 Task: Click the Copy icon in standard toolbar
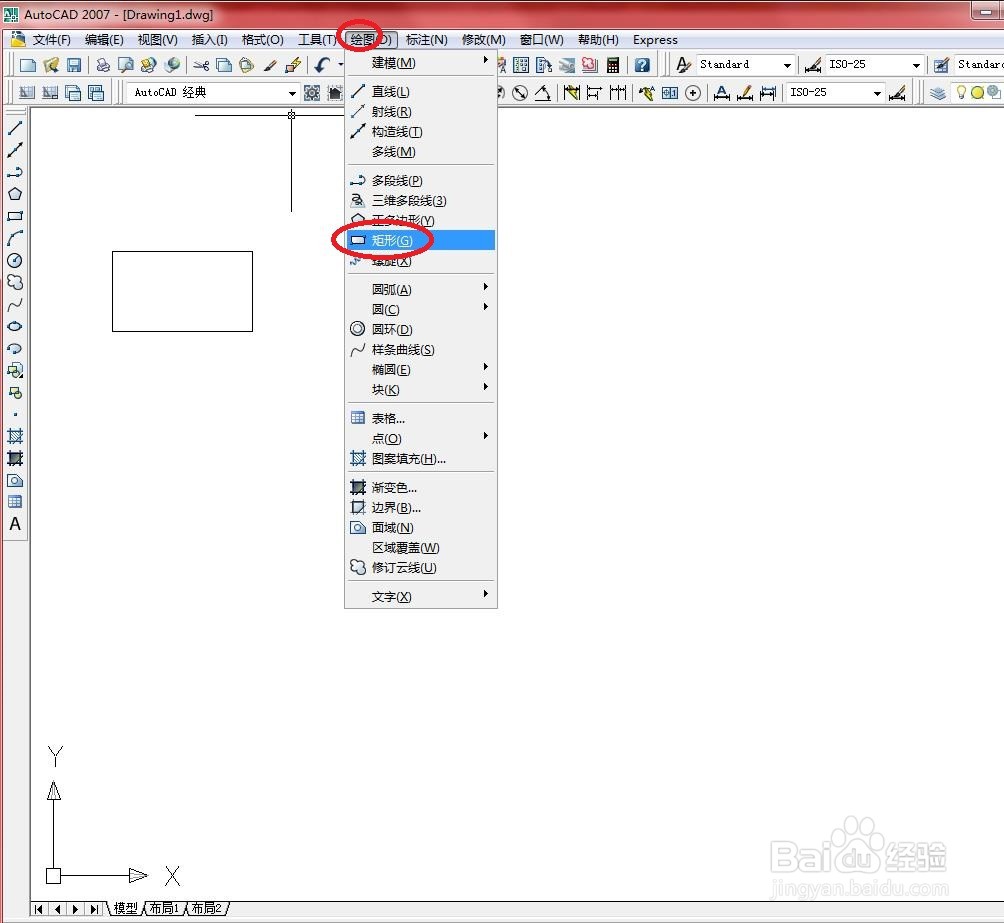[x=224, y=65]
